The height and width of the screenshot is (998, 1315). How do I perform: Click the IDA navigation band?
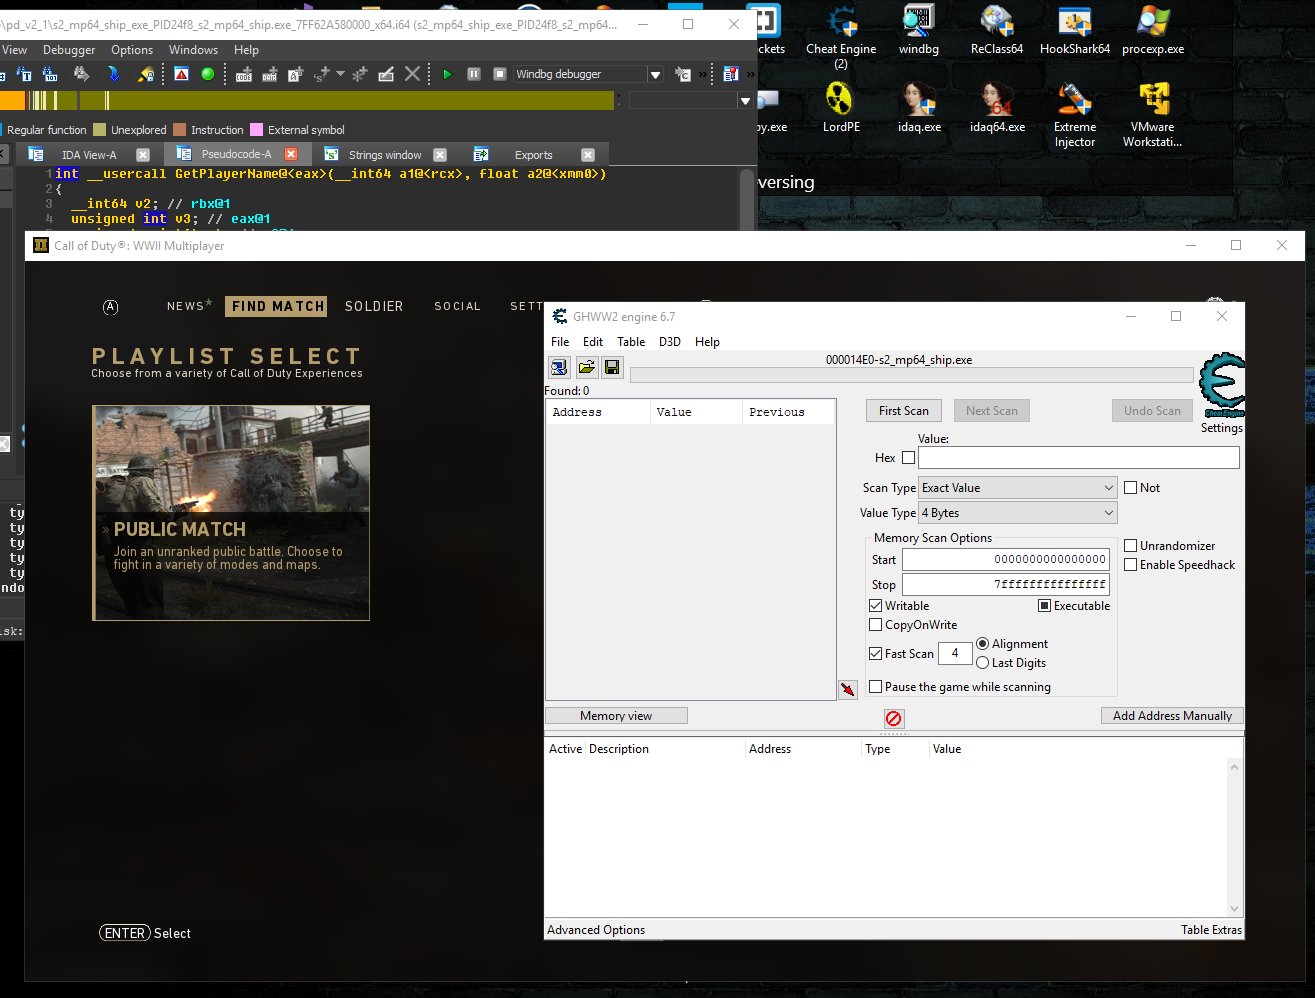[x=307, y=100]
